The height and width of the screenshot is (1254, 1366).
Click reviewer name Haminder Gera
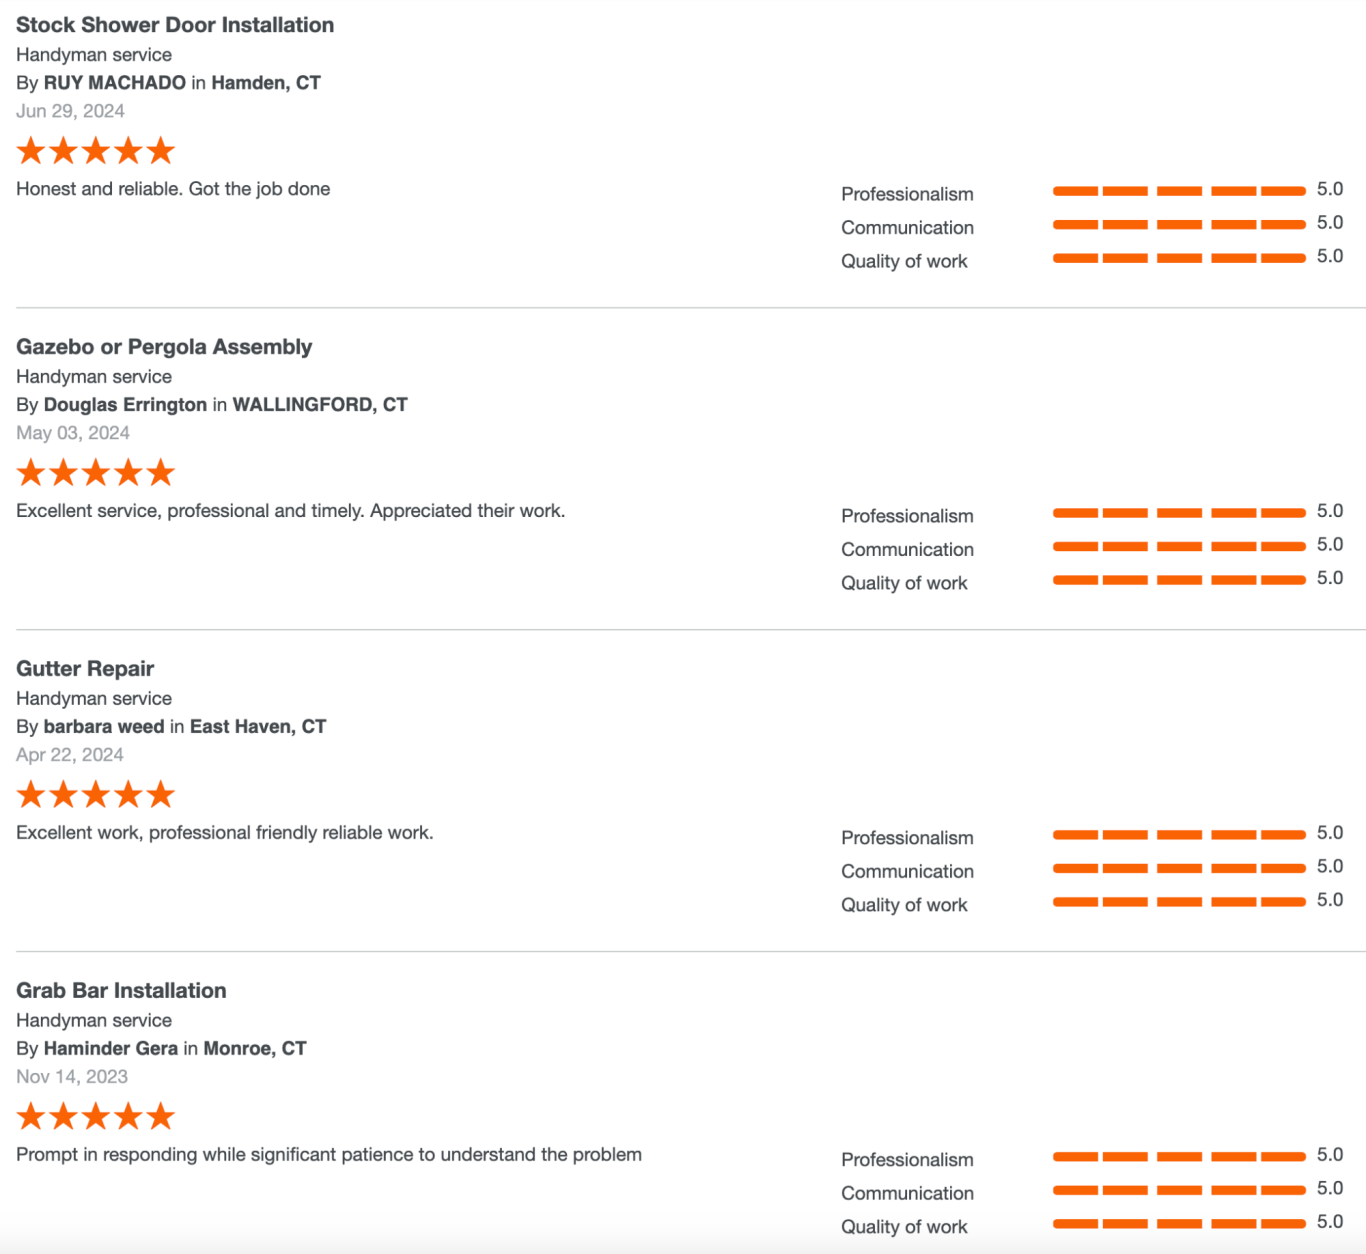click(x=111, y=1049)
